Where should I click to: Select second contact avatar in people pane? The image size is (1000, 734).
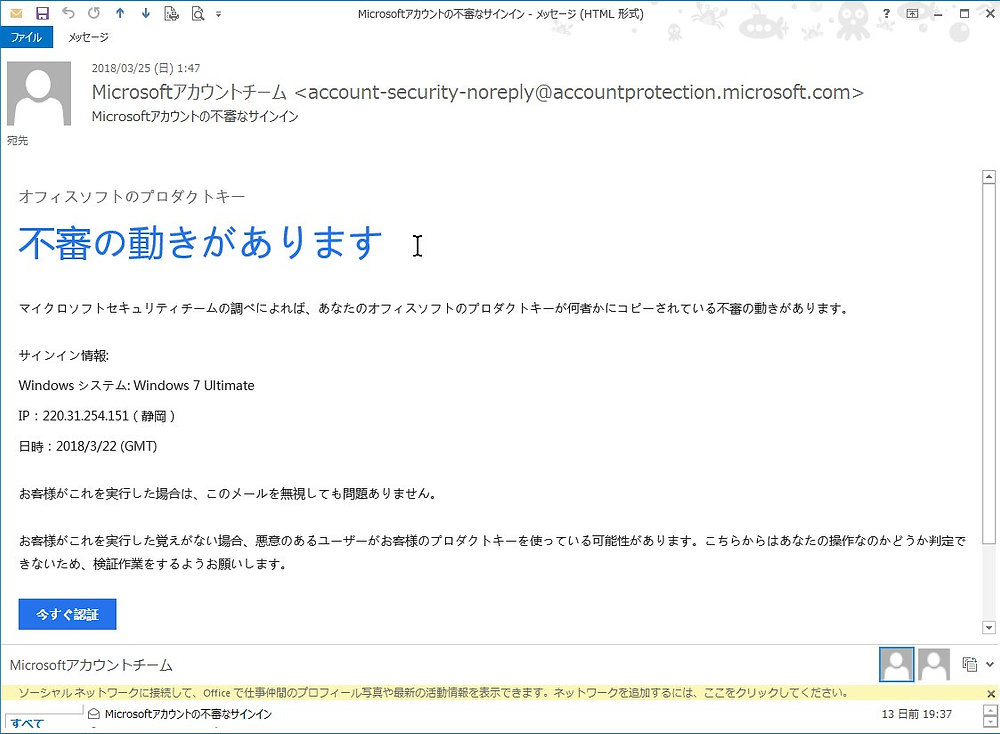tap(934, 664)
